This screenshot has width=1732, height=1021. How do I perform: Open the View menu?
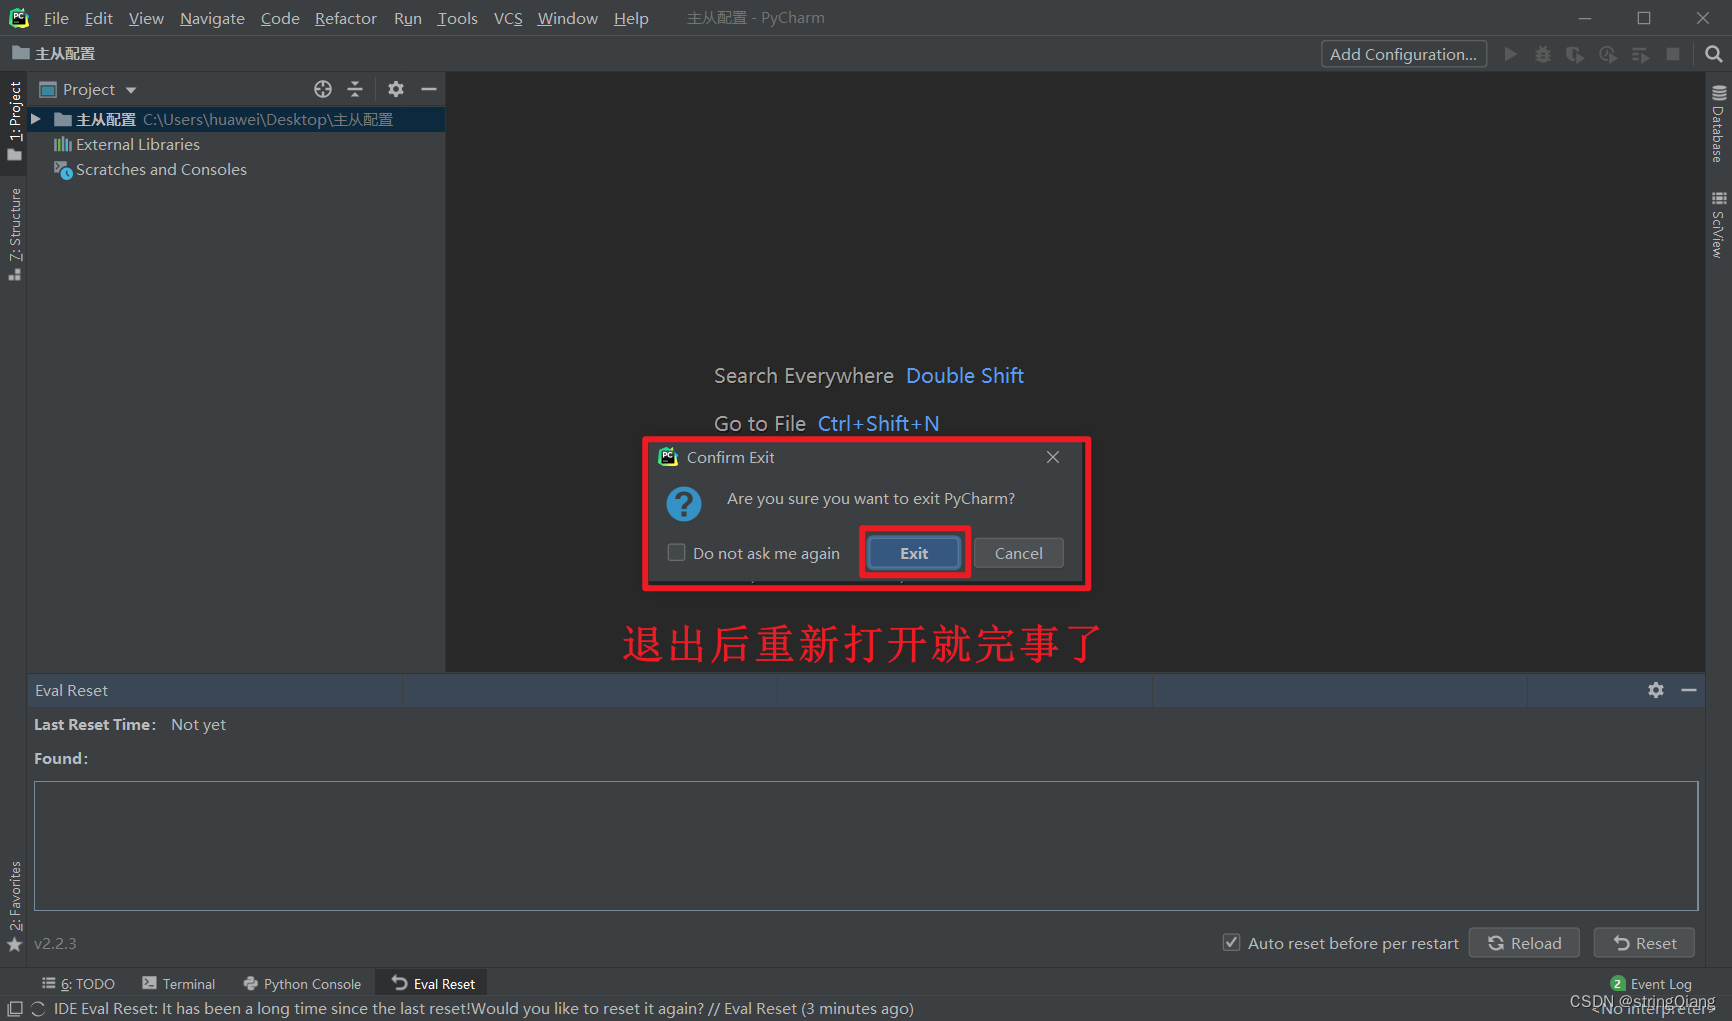tap(146, 18)
